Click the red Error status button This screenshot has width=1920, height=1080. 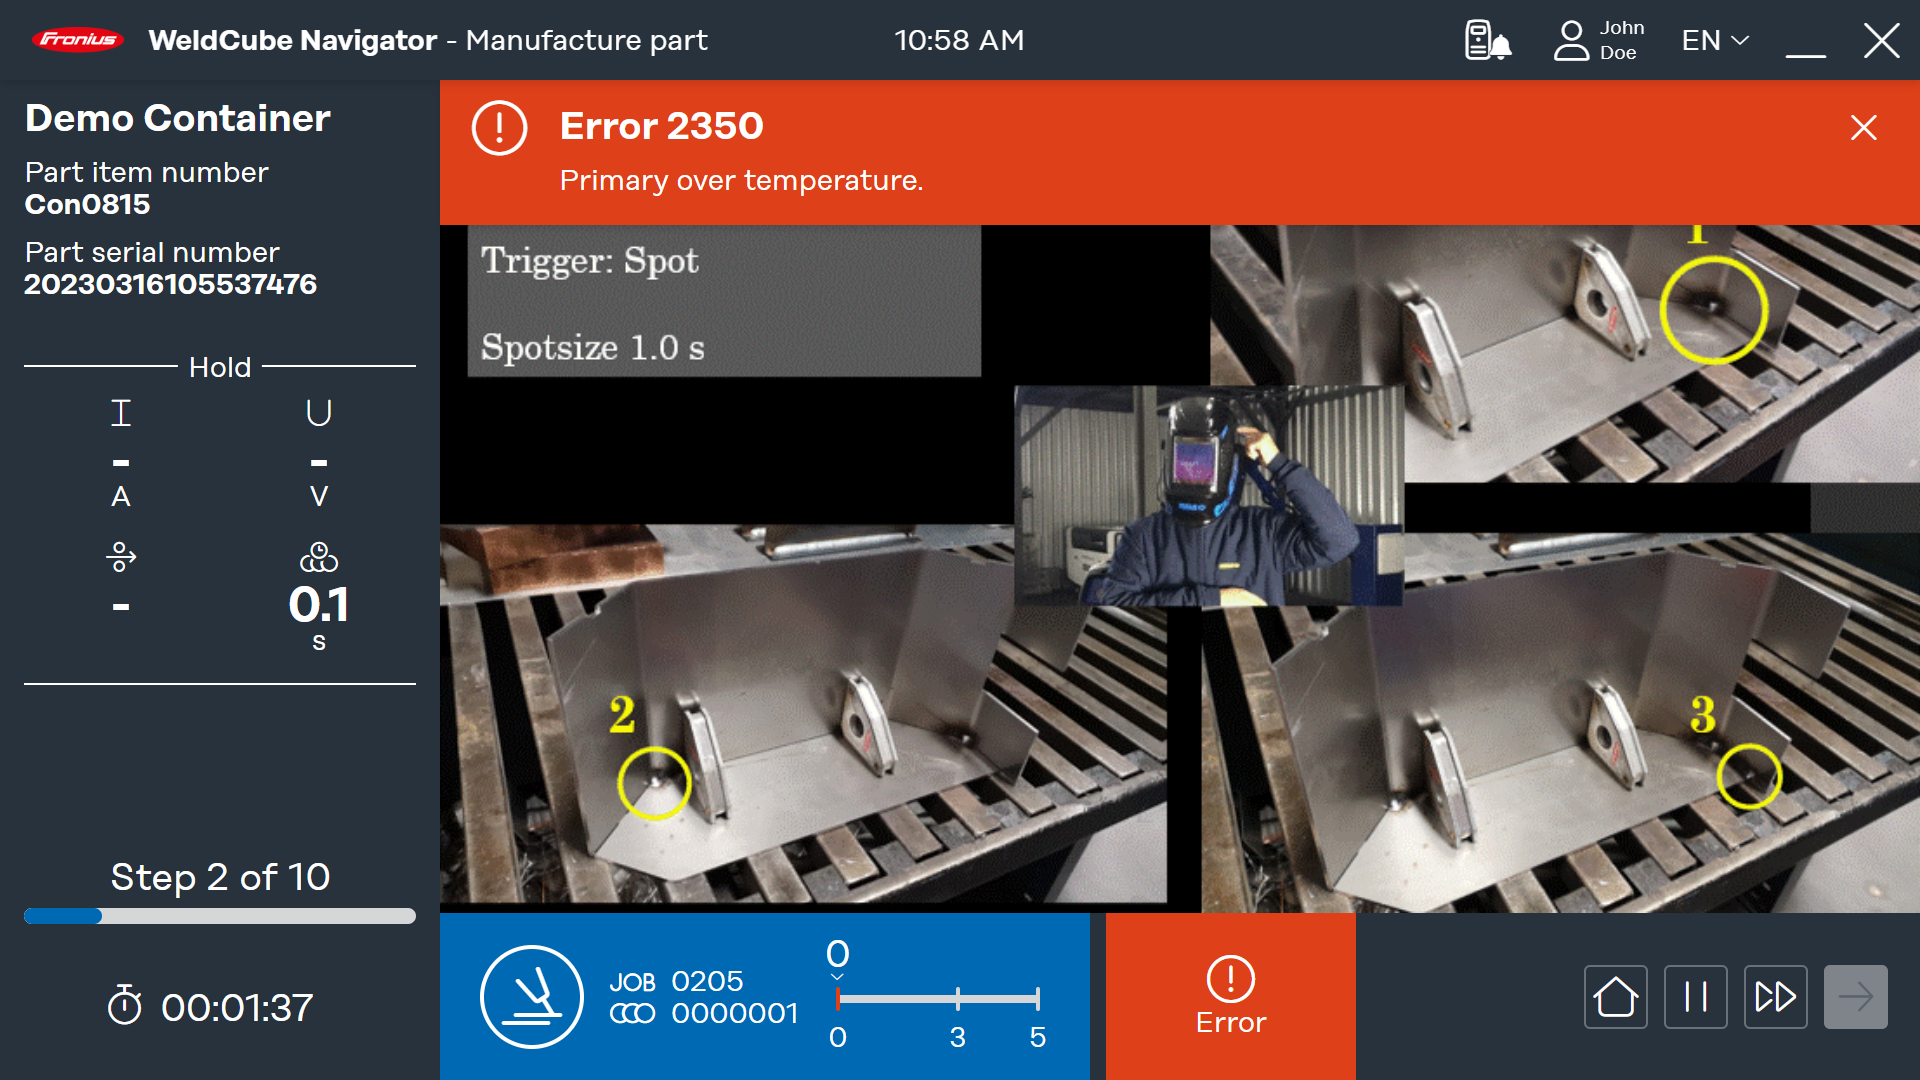[1230, 996]
